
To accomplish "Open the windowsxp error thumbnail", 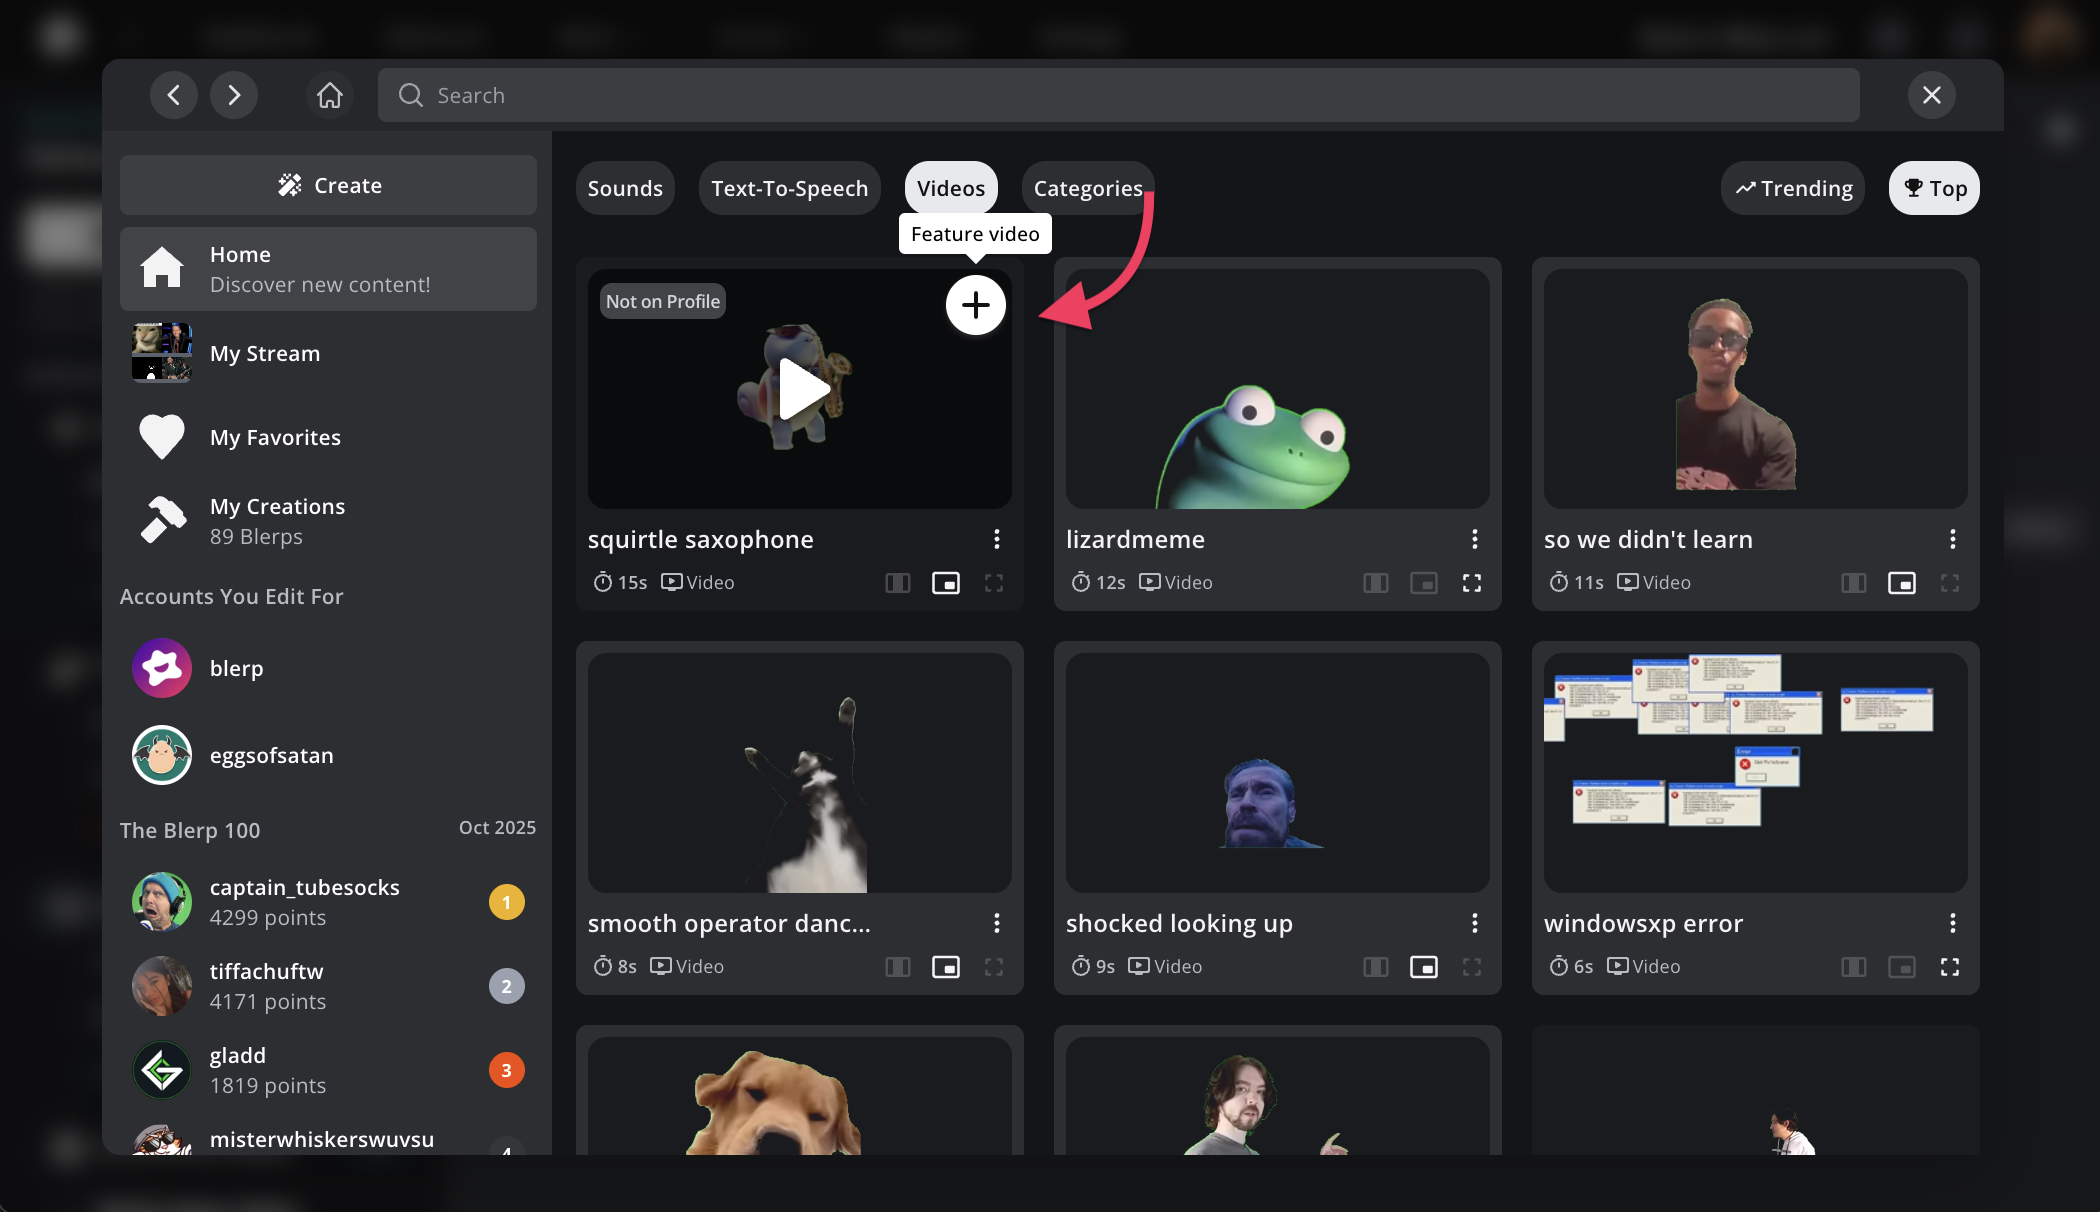I will (x=1755, y=772).
